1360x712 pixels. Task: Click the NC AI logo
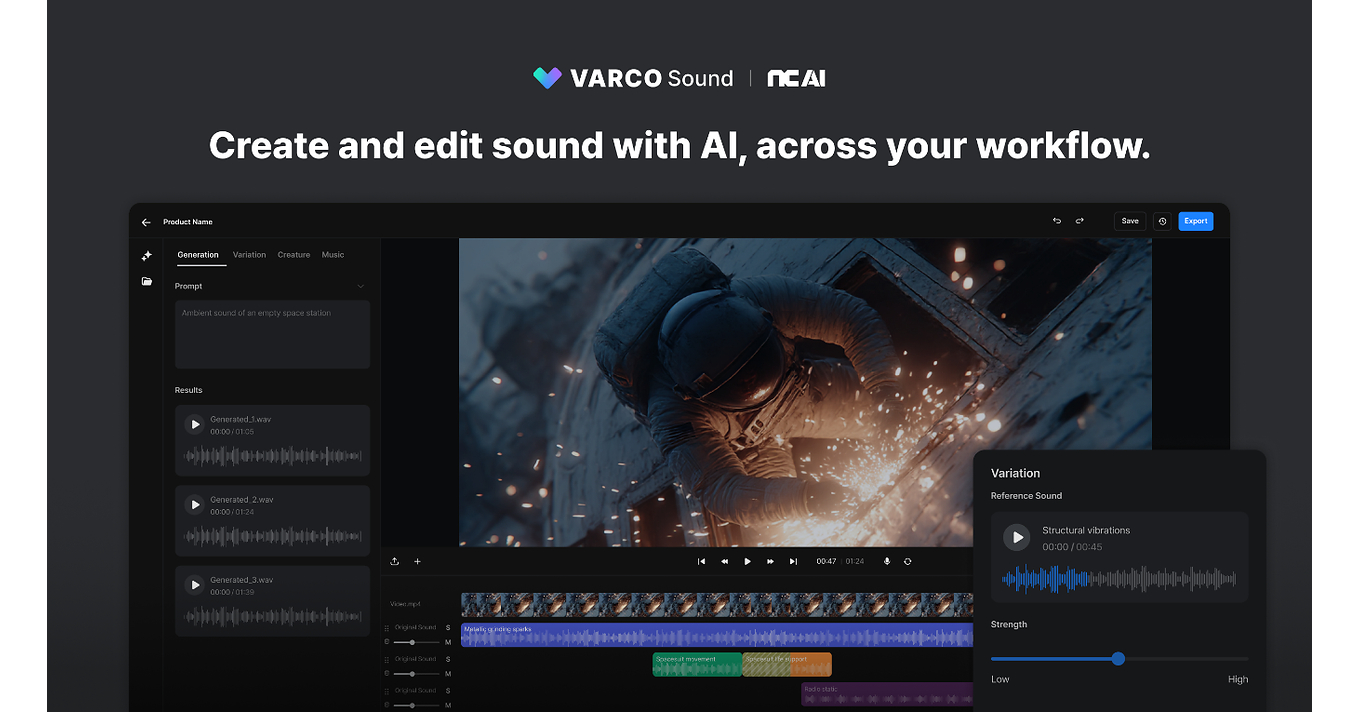pos(796,78)
